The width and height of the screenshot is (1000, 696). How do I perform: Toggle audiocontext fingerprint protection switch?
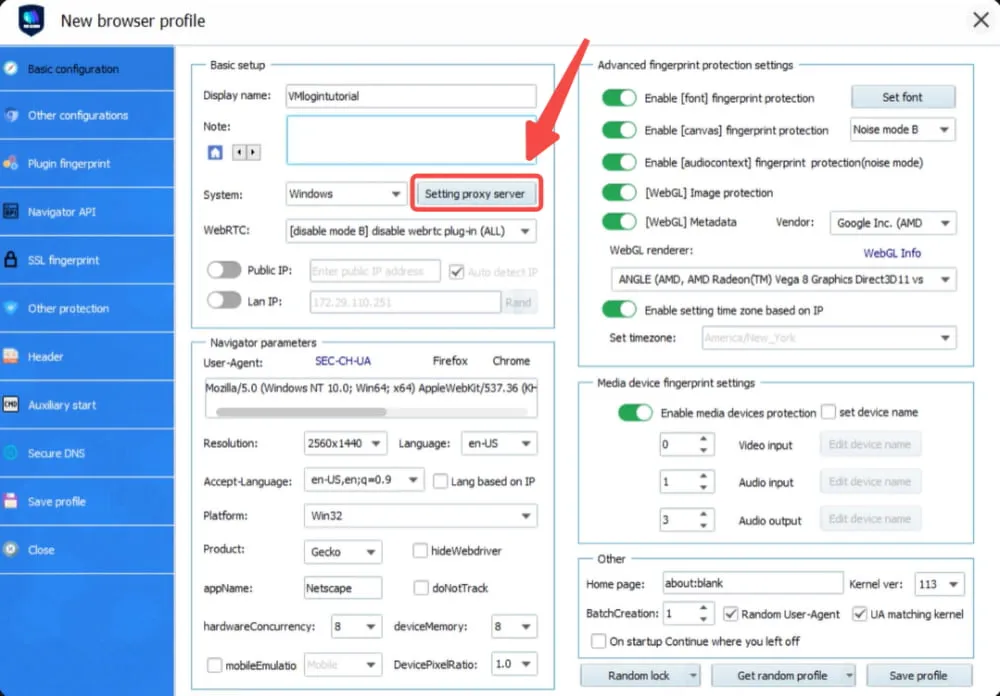(619, 162)
